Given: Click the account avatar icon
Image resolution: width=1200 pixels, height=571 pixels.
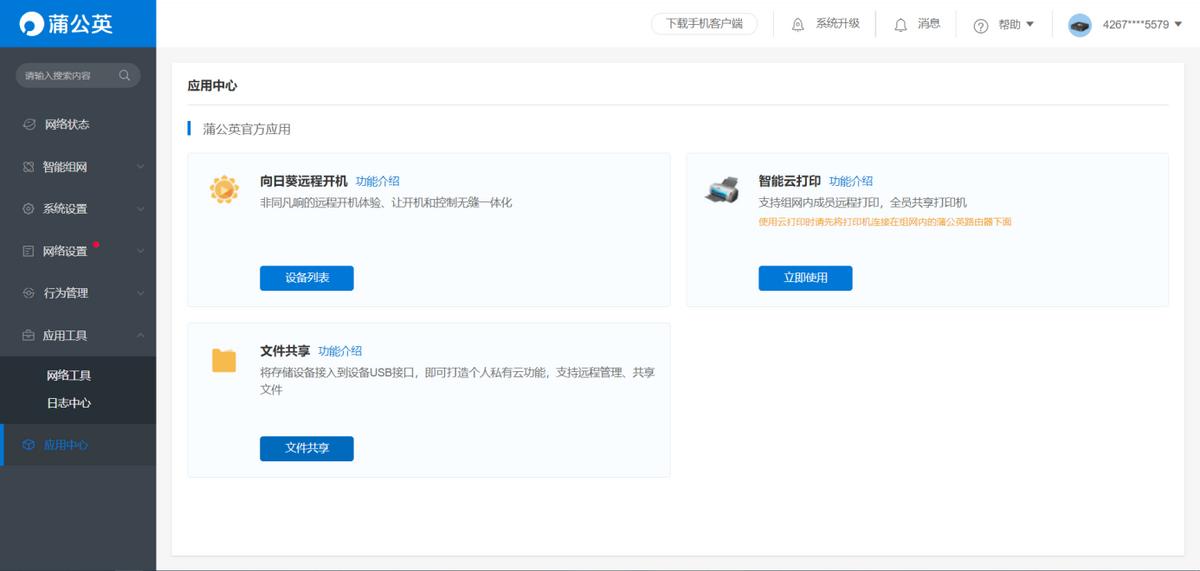Looking at the screenshot, I should [x=1080, y=25].
